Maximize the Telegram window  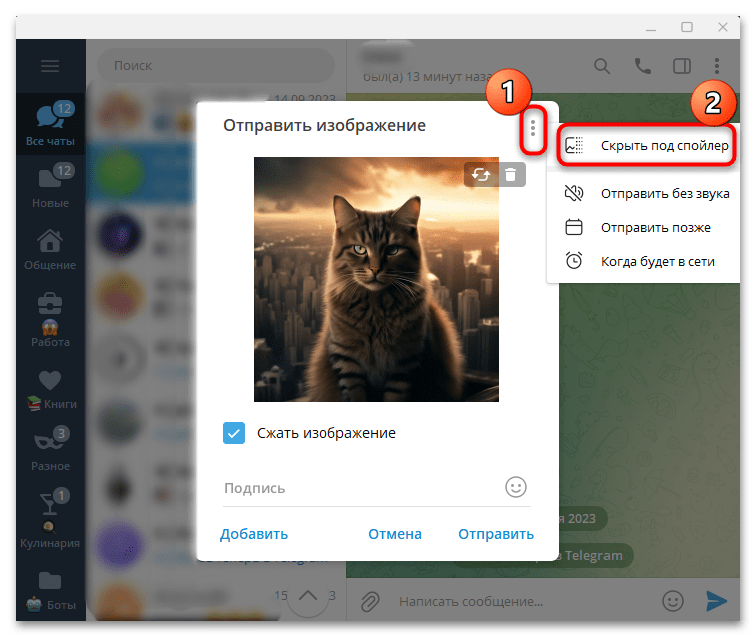pyautogui.click(x=687, y=27)
